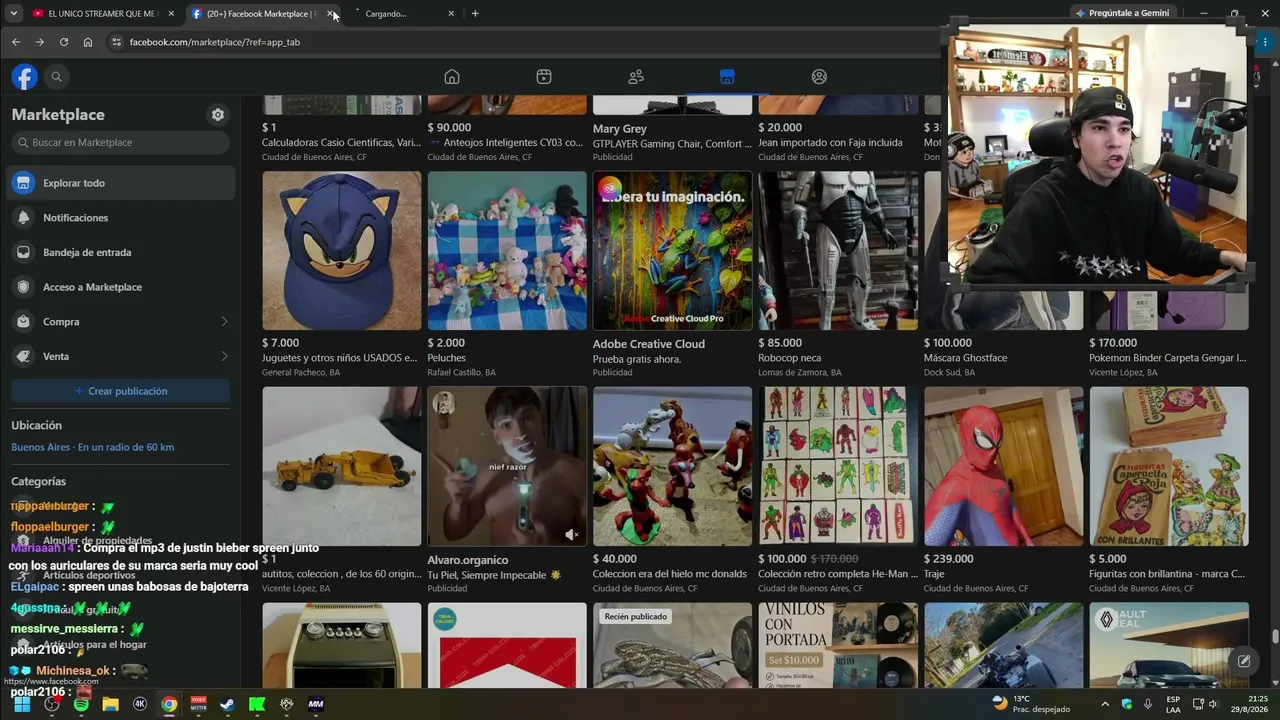Click the Calculadoras Casio Científicas title
1280x720 pixels.
pyautogui.click(x=341, y=143)
